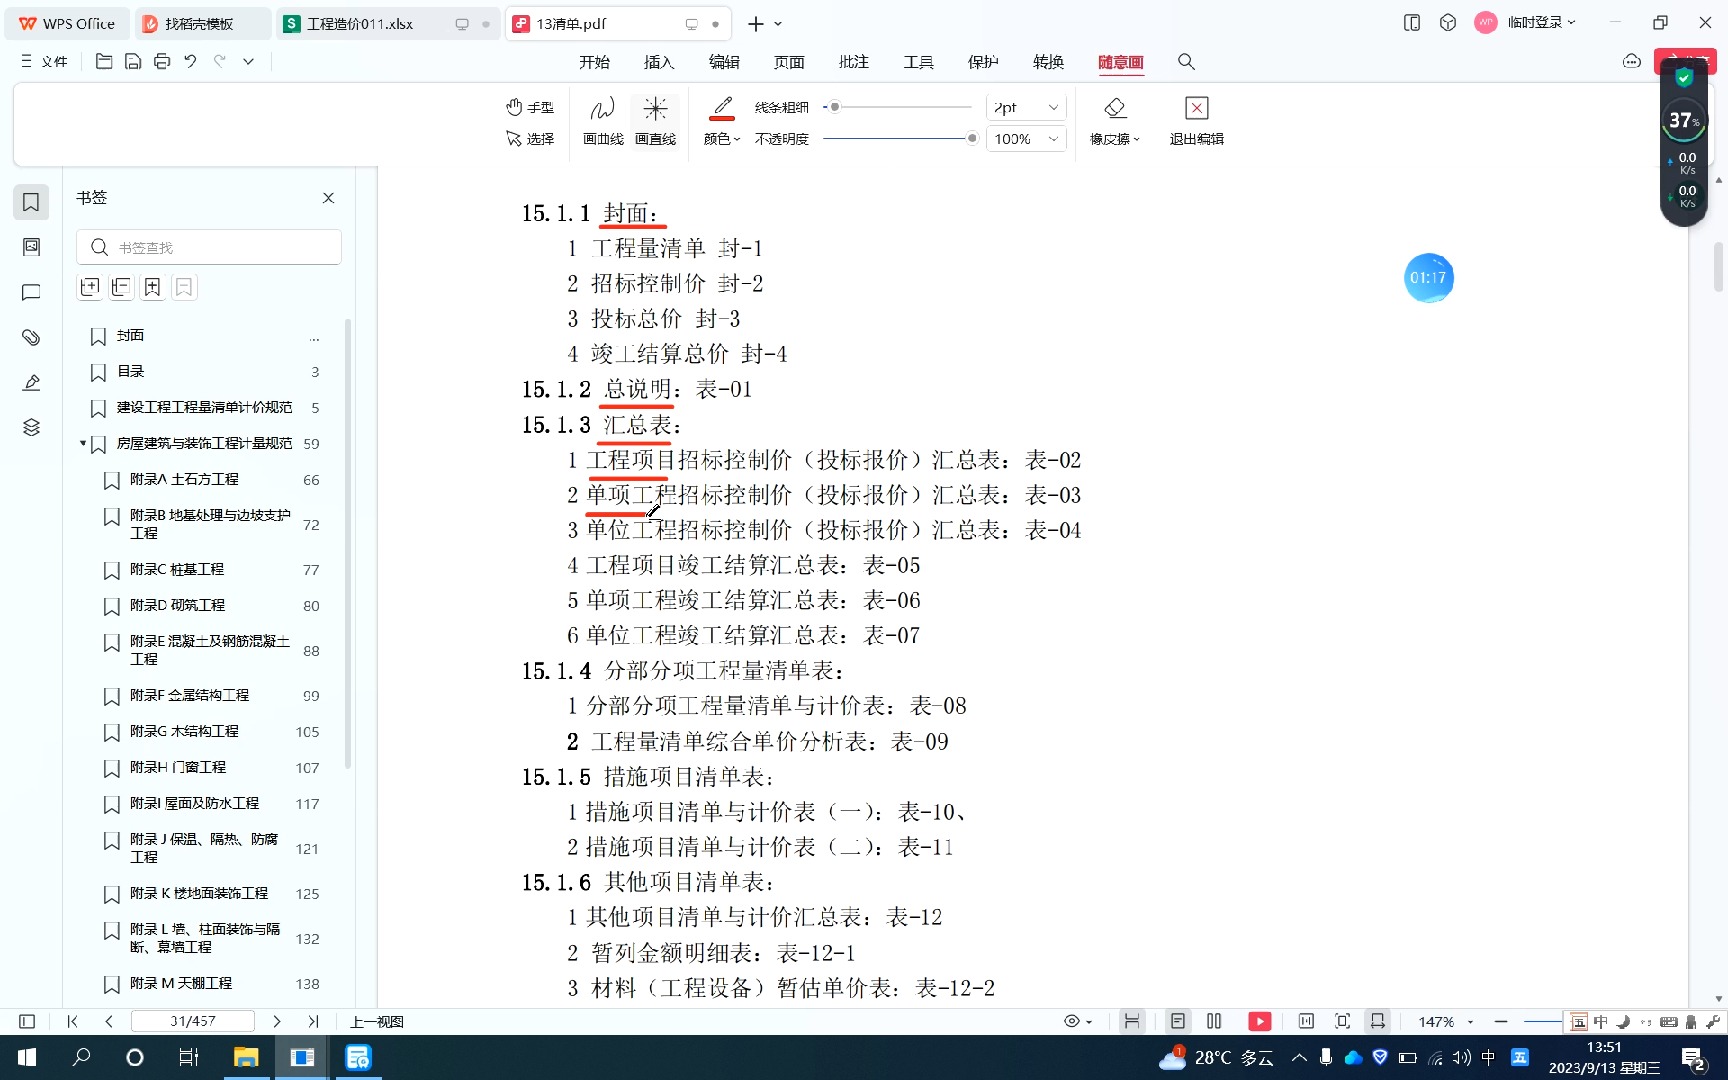Open the eye protection mode dropdown
The height and width of the screenshot is (1080, 1728).
[x=1078, y=1021]
